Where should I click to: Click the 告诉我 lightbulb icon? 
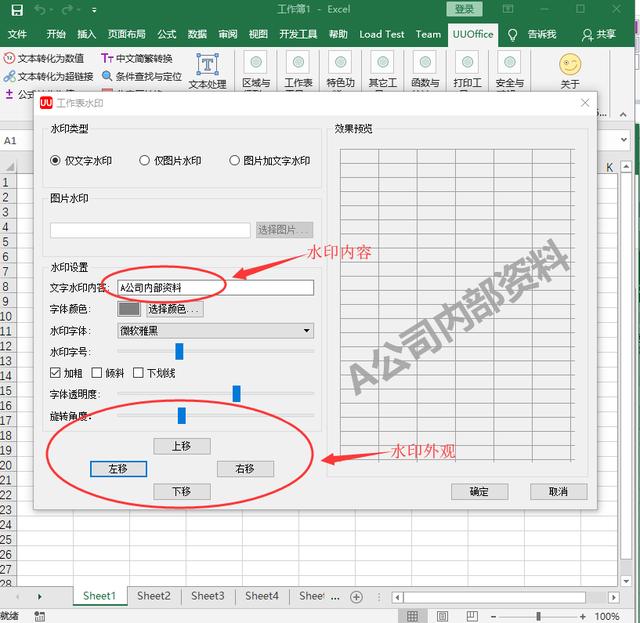pos(513,34)
